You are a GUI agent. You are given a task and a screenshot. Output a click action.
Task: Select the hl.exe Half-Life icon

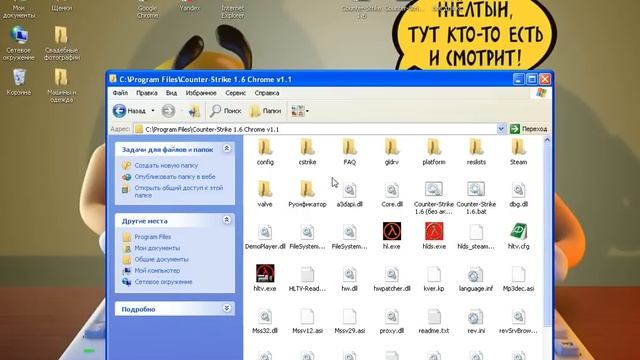pyautogui.click(x=392, y=231)
